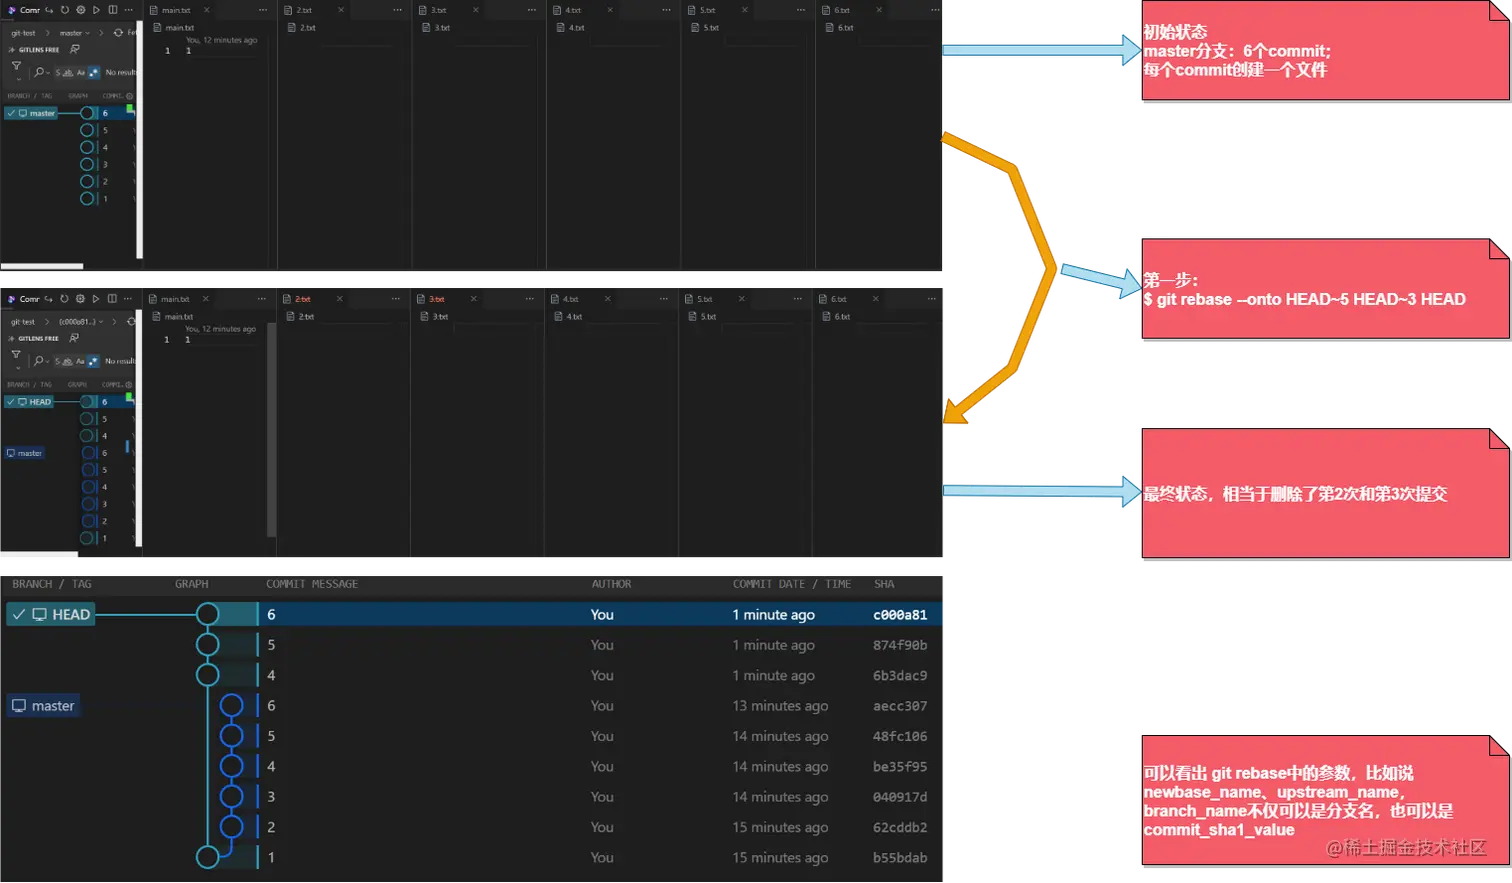This screenshot has height=883, width=1512.
Task: Click the checkmark on master branch label, top screenshot
Action: click(11, 113)
